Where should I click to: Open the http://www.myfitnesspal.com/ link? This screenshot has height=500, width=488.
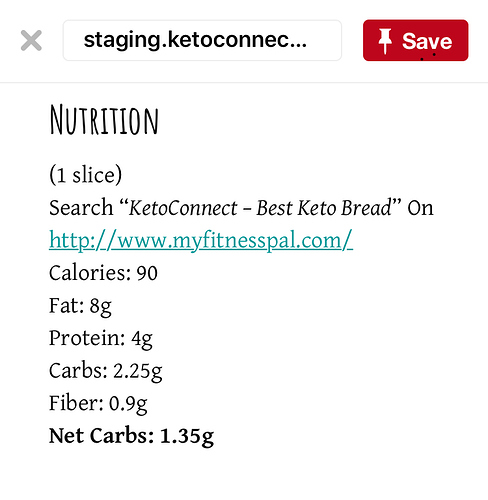point(201,240)
